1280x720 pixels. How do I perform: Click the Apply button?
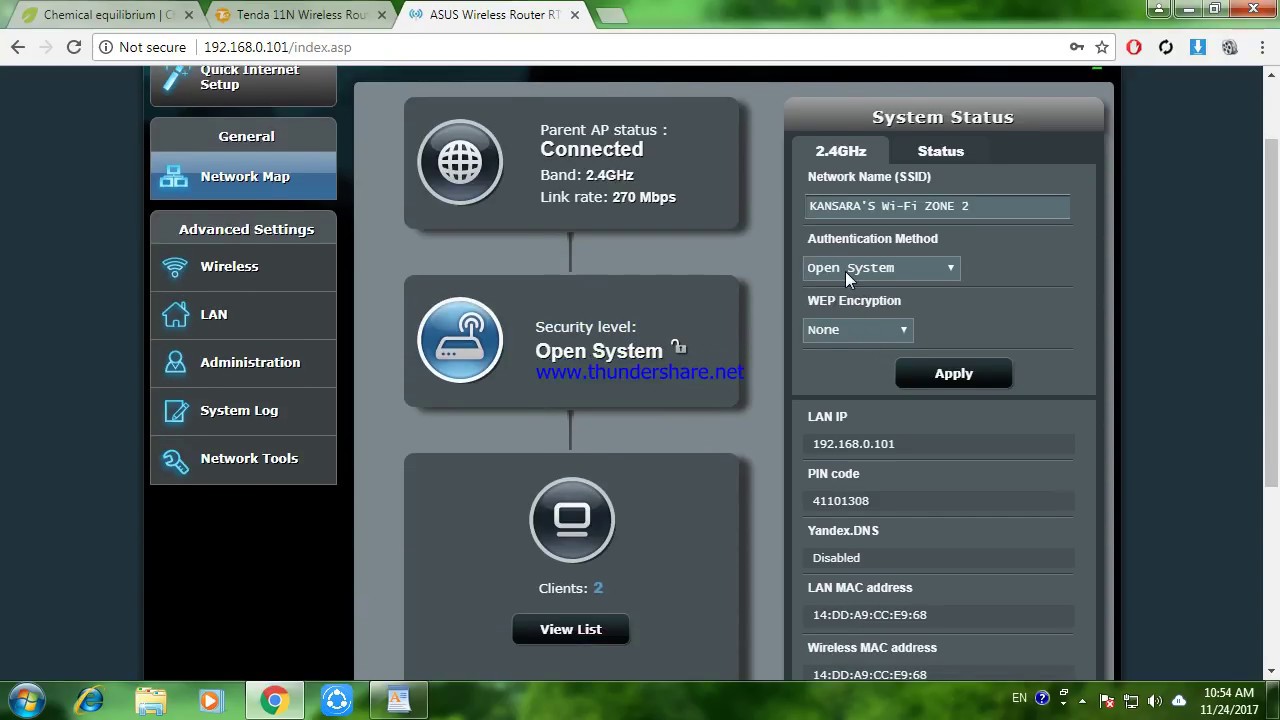point(954,373)
